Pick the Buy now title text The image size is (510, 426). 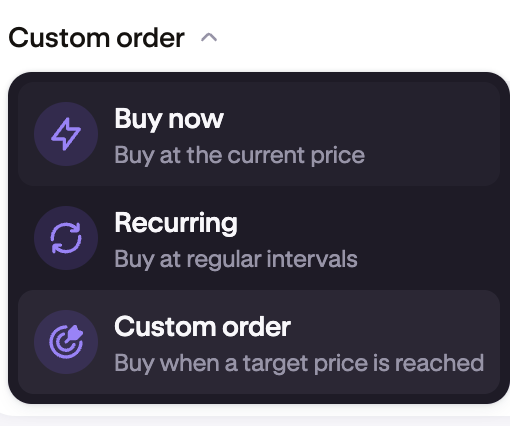tap(169, 119)
